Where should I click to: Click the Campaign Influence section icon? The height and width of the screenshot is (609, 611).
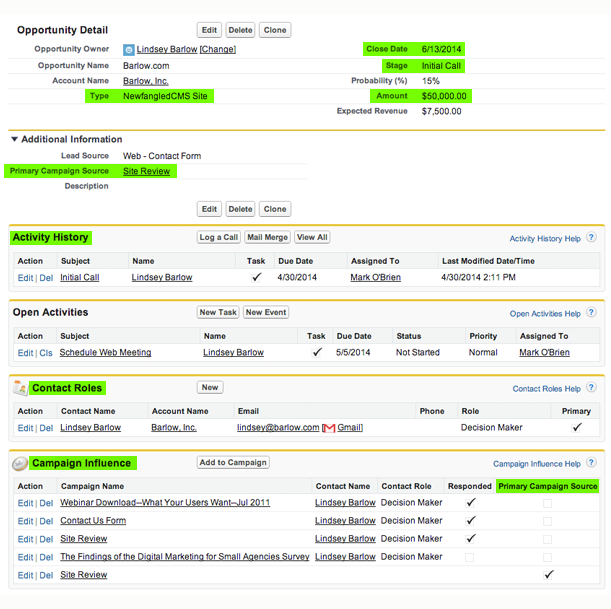[x=19, y=463]
